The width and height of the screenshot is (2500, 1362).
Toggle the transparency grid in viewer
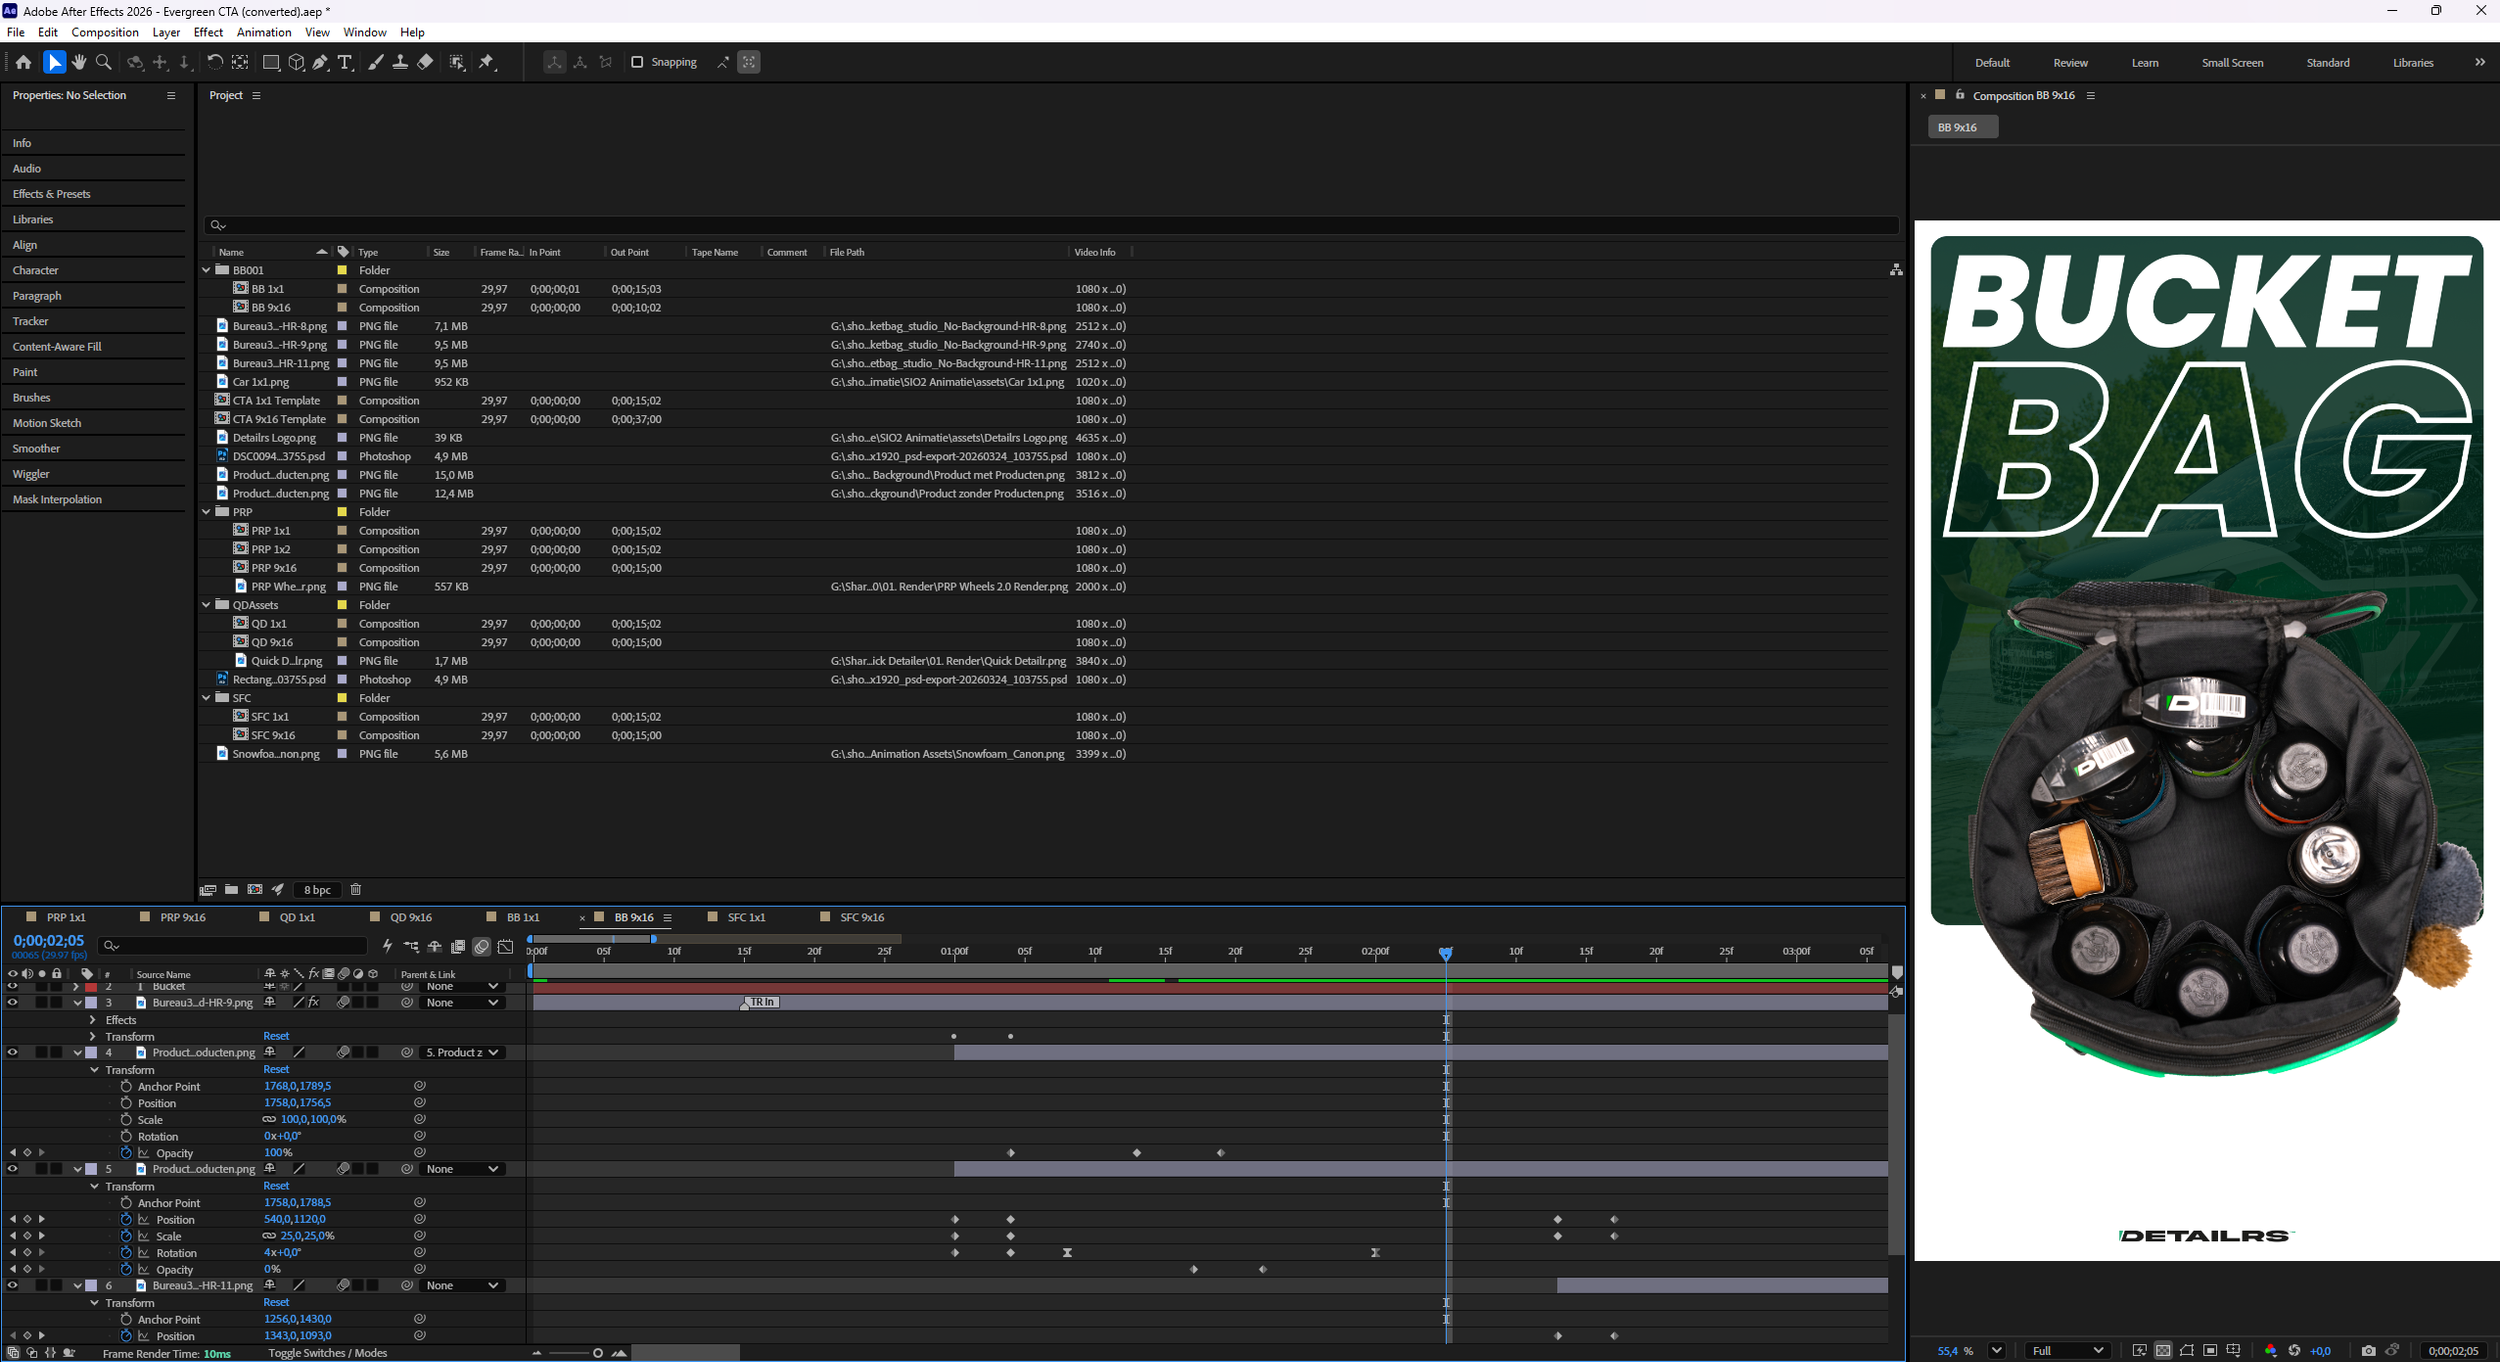click(2163, 1351)
